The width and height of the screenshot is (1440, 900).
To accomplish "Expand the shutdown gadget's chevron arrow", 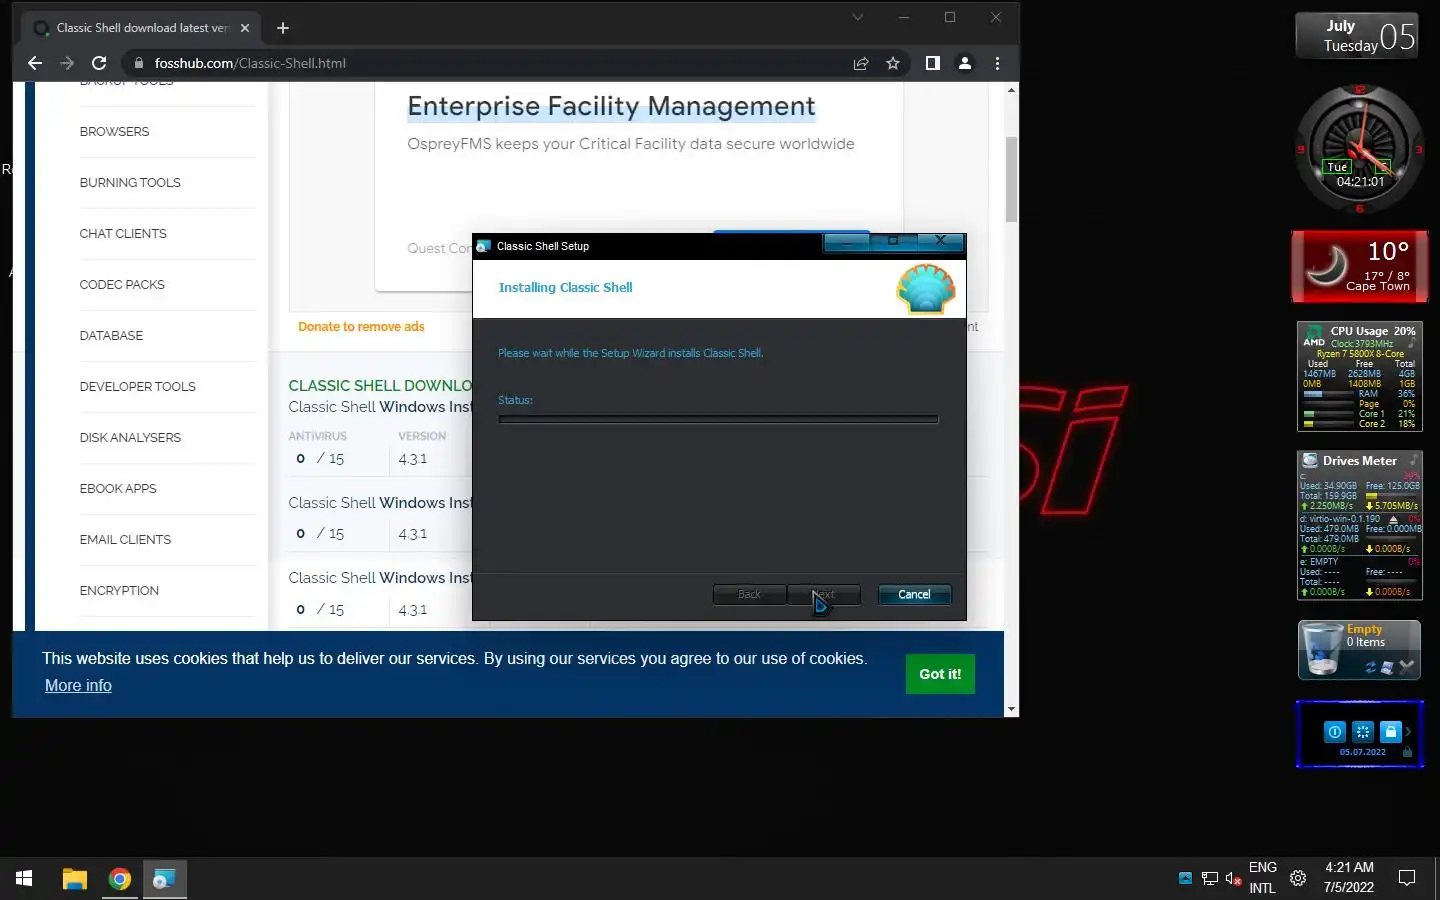I will point(1408,732).
